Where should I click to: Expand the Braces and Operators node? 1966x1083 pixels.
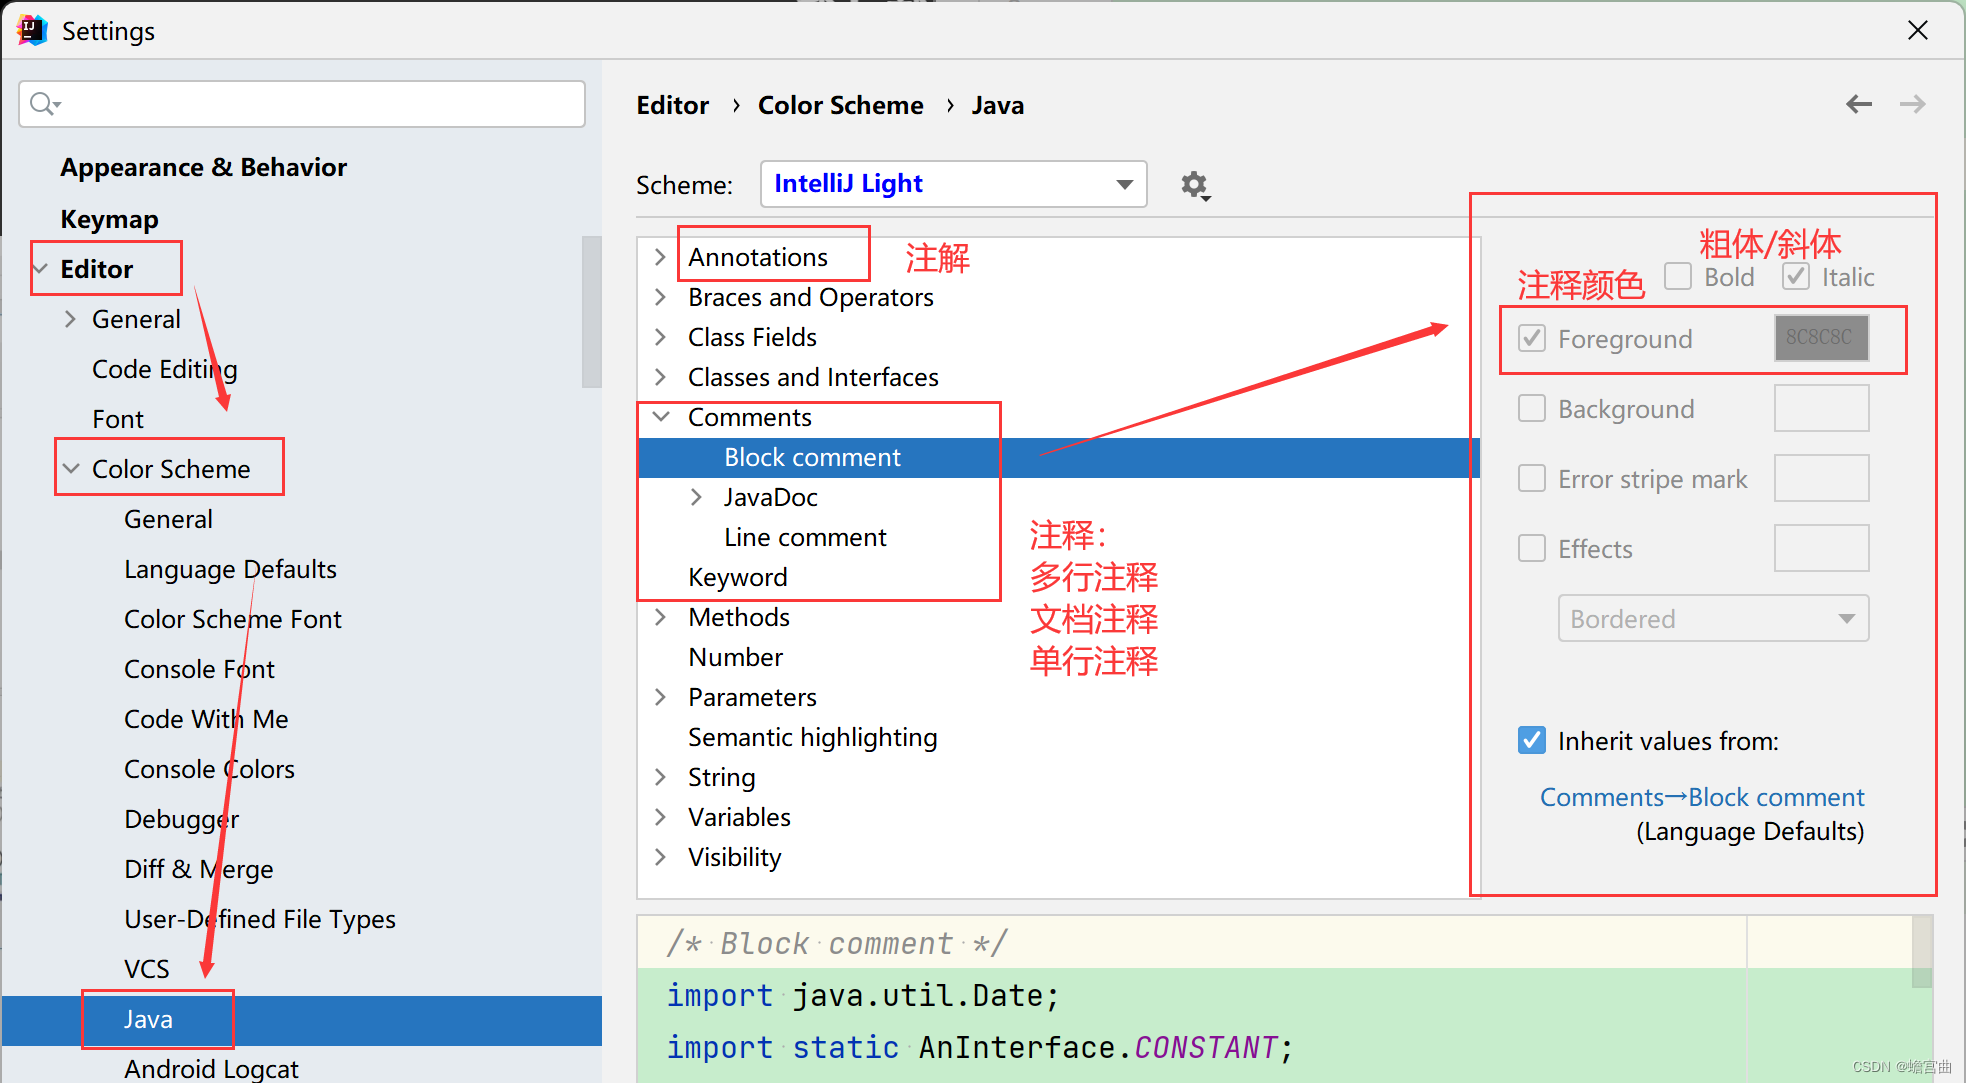tap(660, 297)
